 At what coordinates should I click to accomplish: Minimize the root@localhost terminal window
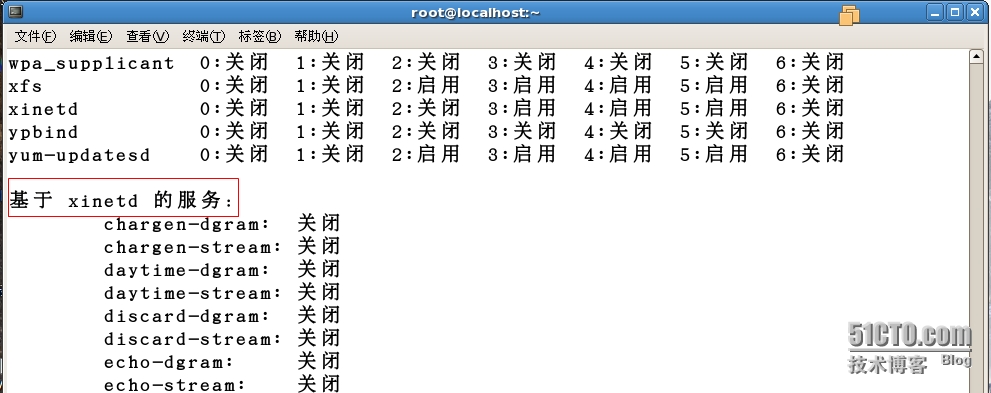click(x=935, y=12)
